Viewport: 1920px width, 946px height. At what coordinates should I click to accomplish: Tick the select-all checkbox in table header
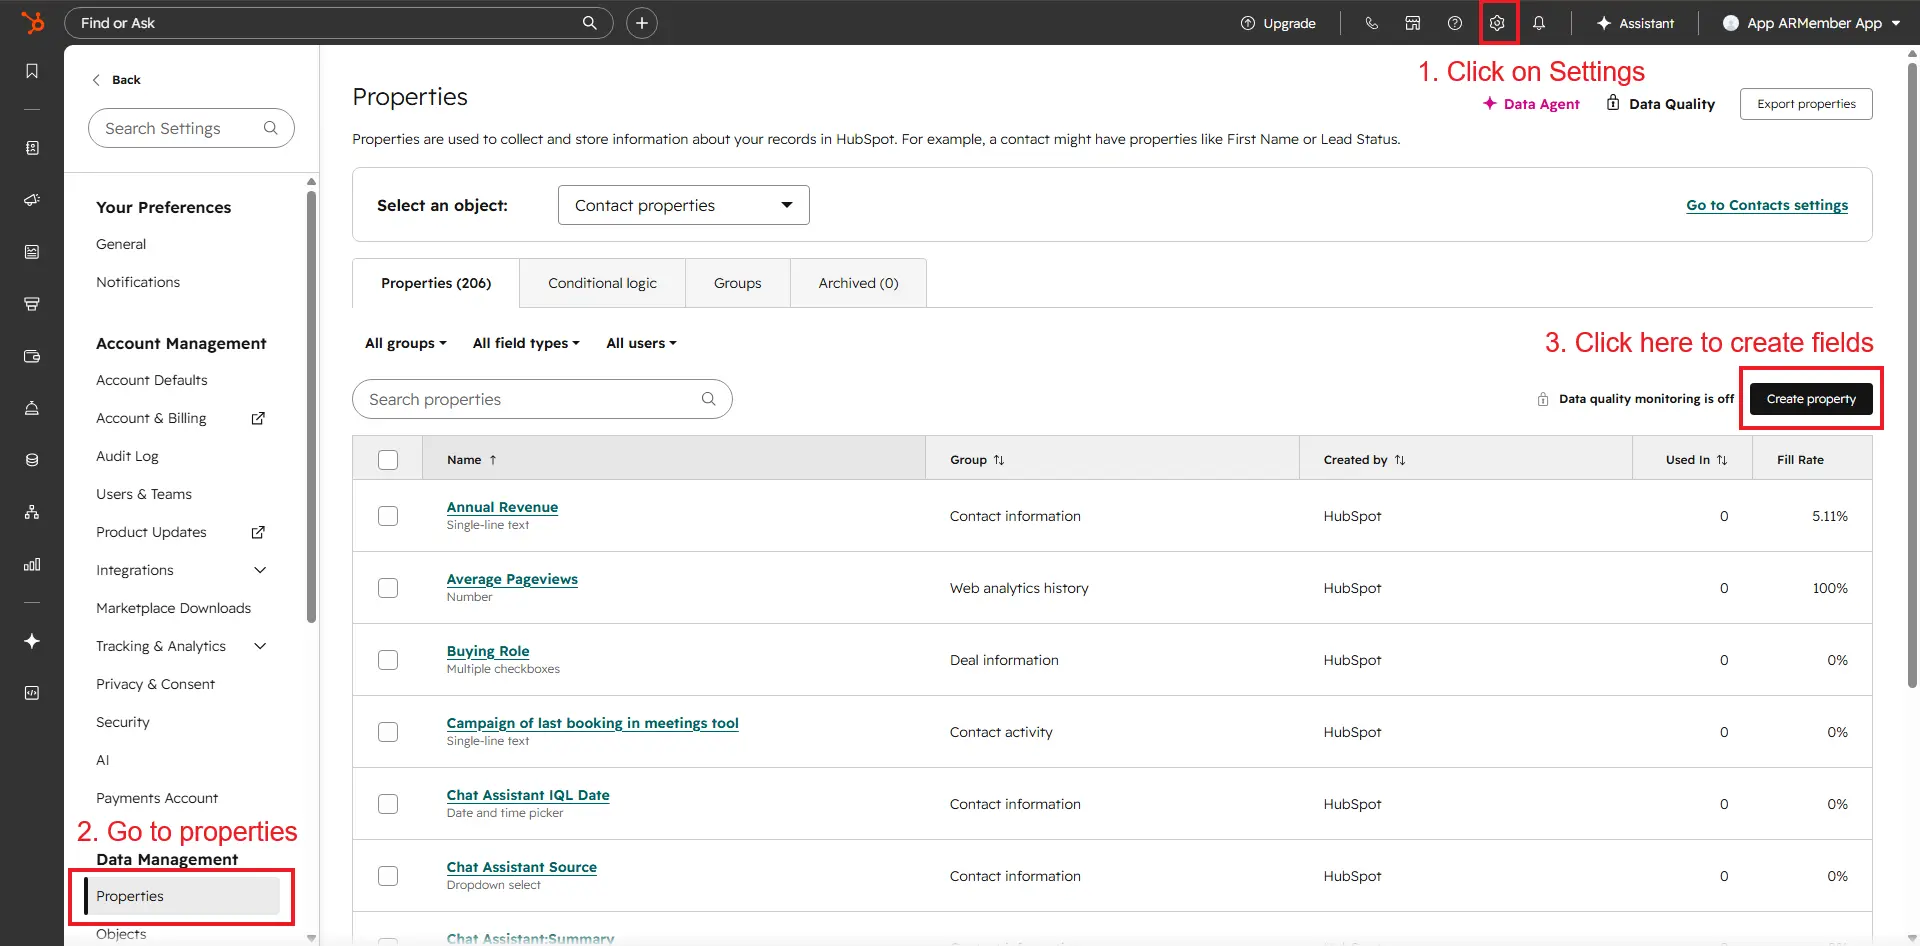(388, 460)
